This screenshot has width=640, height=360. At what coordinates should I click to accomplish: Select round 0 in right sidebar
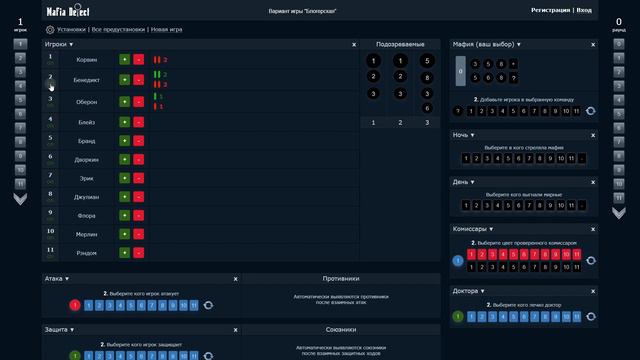(x=619, y=44)
